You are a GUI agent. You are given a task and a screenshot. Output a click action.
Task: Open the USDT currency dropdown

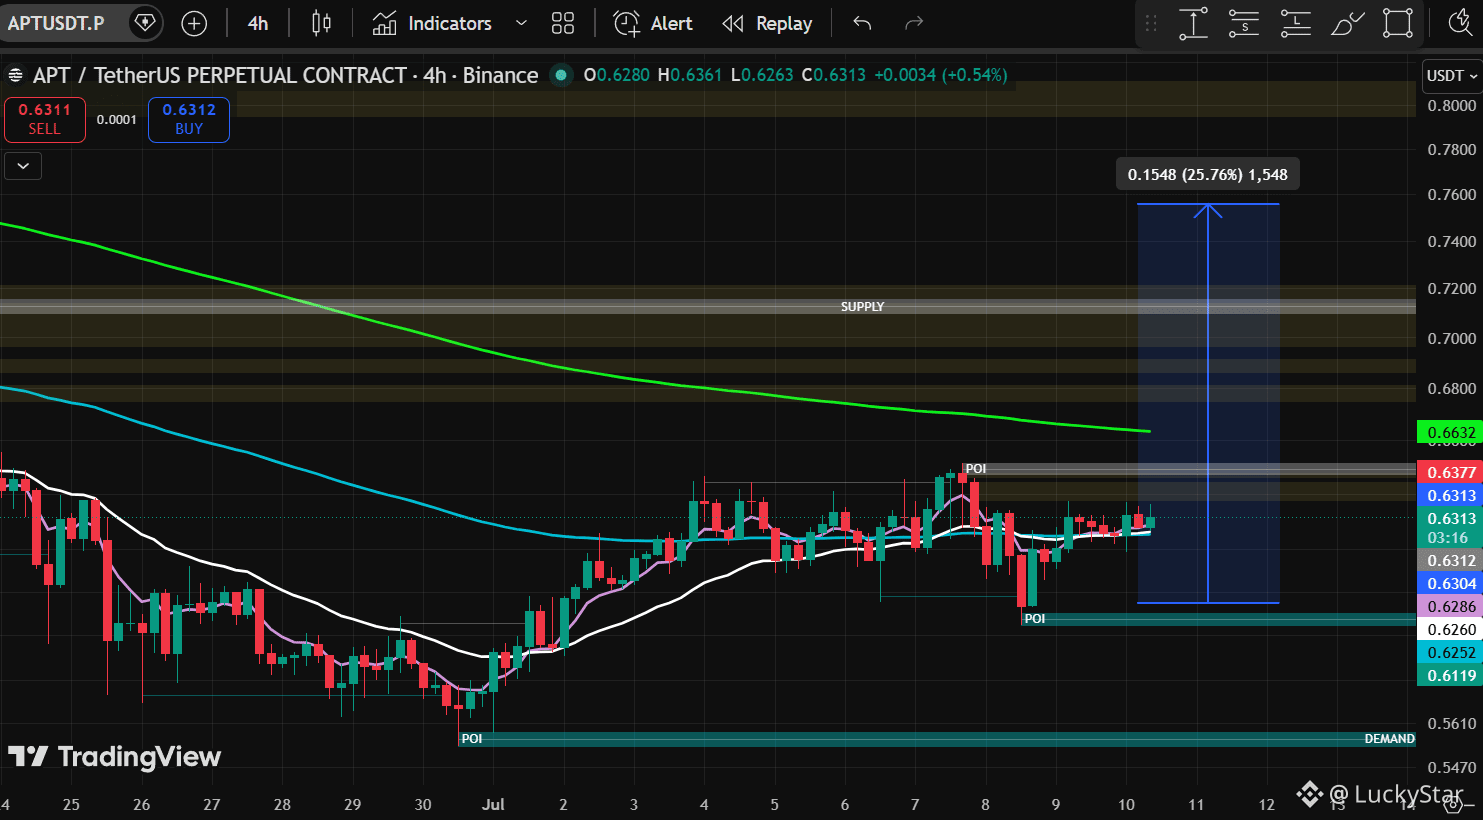click(1451, 76)
